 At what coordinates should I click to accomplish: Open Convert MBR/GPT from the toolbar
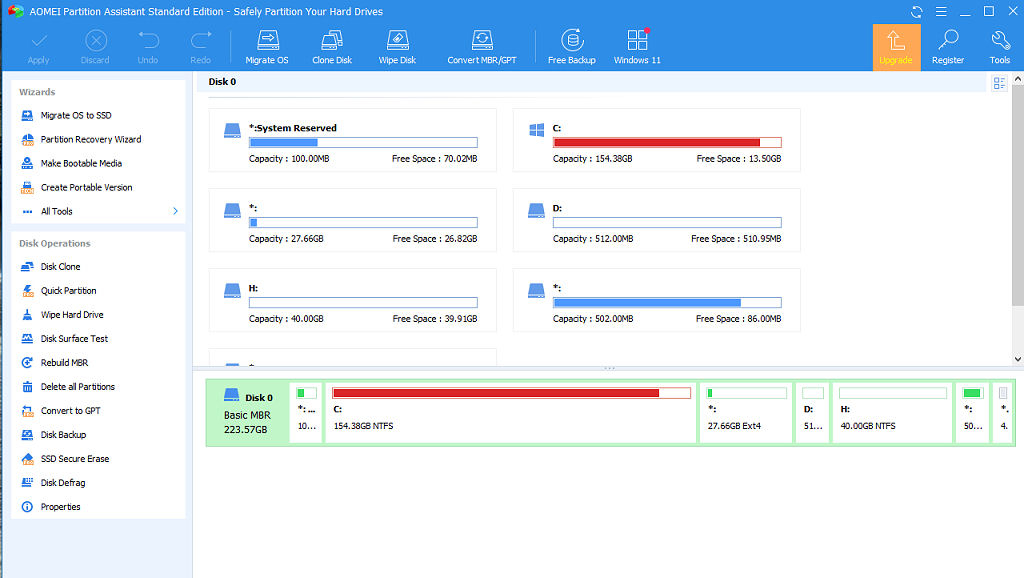pyautogui.click(x=482, y=47)
